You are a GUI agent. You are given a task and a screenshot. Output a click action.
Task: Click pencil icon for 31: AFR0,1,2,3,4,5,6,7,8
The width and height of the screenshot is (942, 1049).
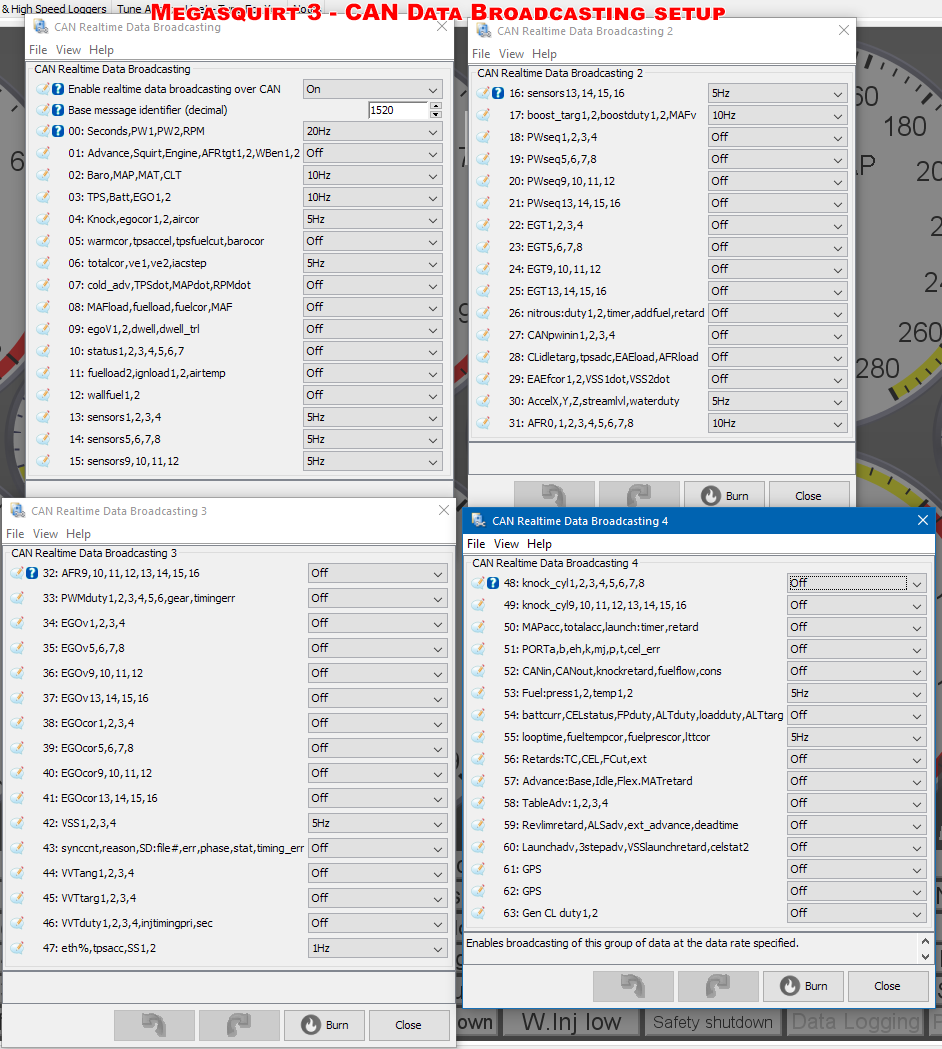(x=483, y=423)
